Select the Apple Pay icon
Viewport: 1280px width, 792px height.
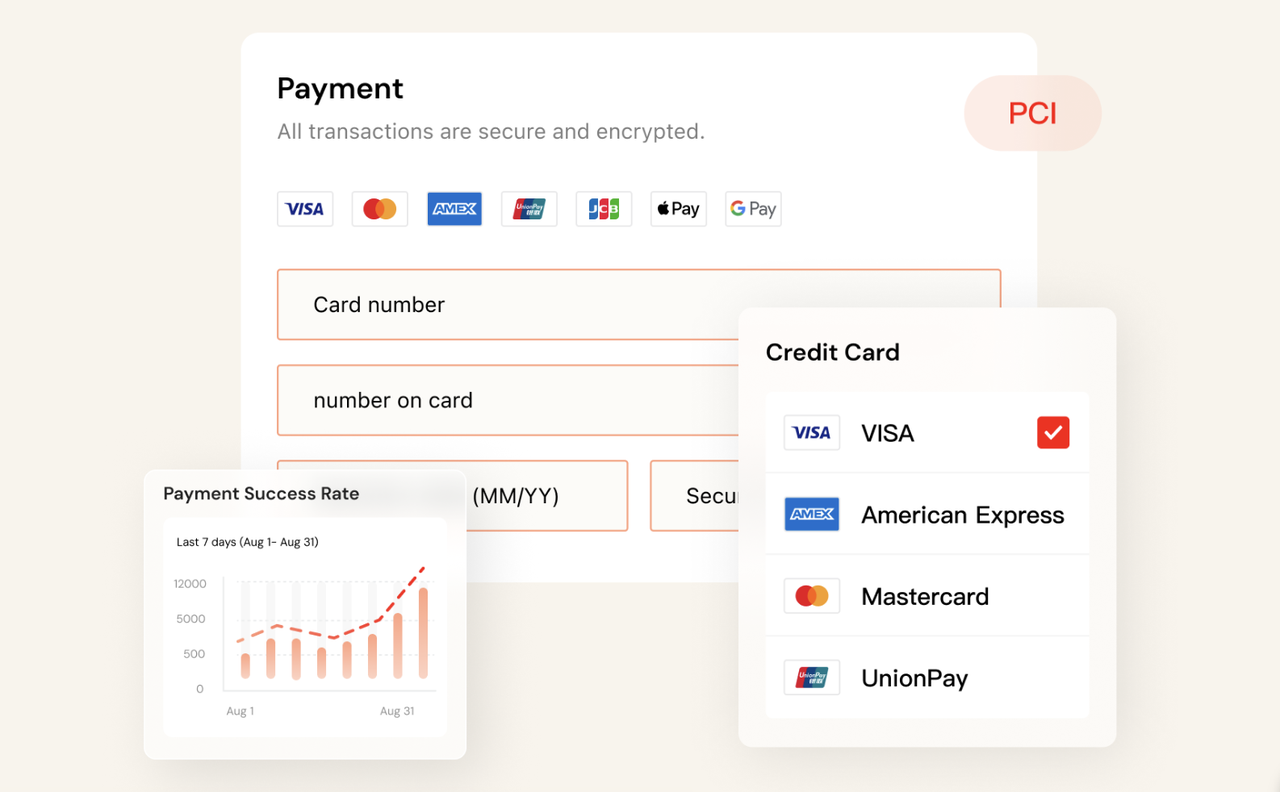(x=678, y=209)
